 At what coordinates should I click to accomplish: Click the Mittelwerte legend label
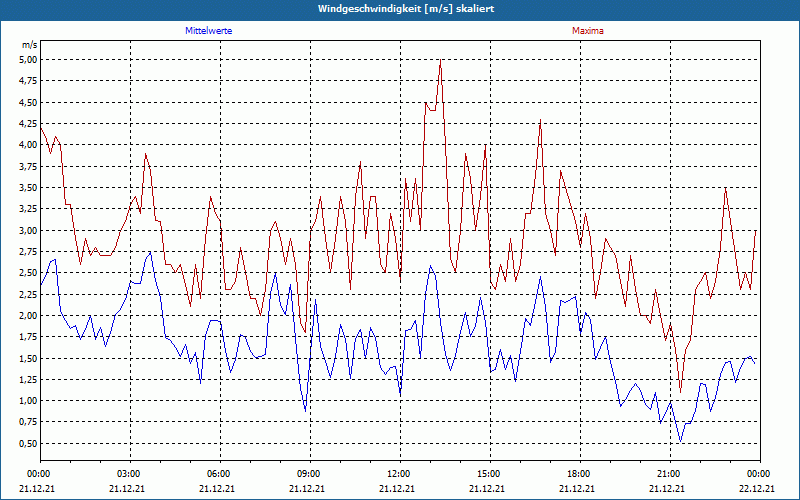[209, 31]
